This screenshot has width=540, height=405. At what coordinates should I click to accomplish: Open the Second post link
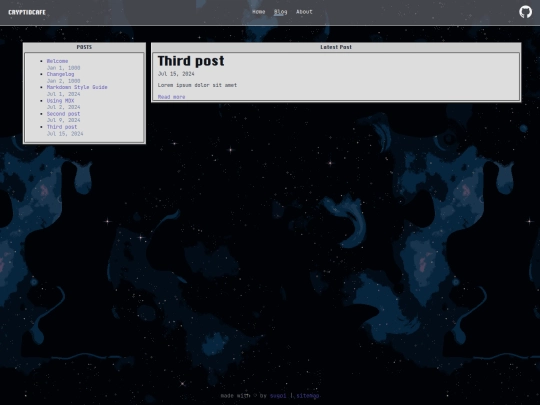(x=63, y=114)
